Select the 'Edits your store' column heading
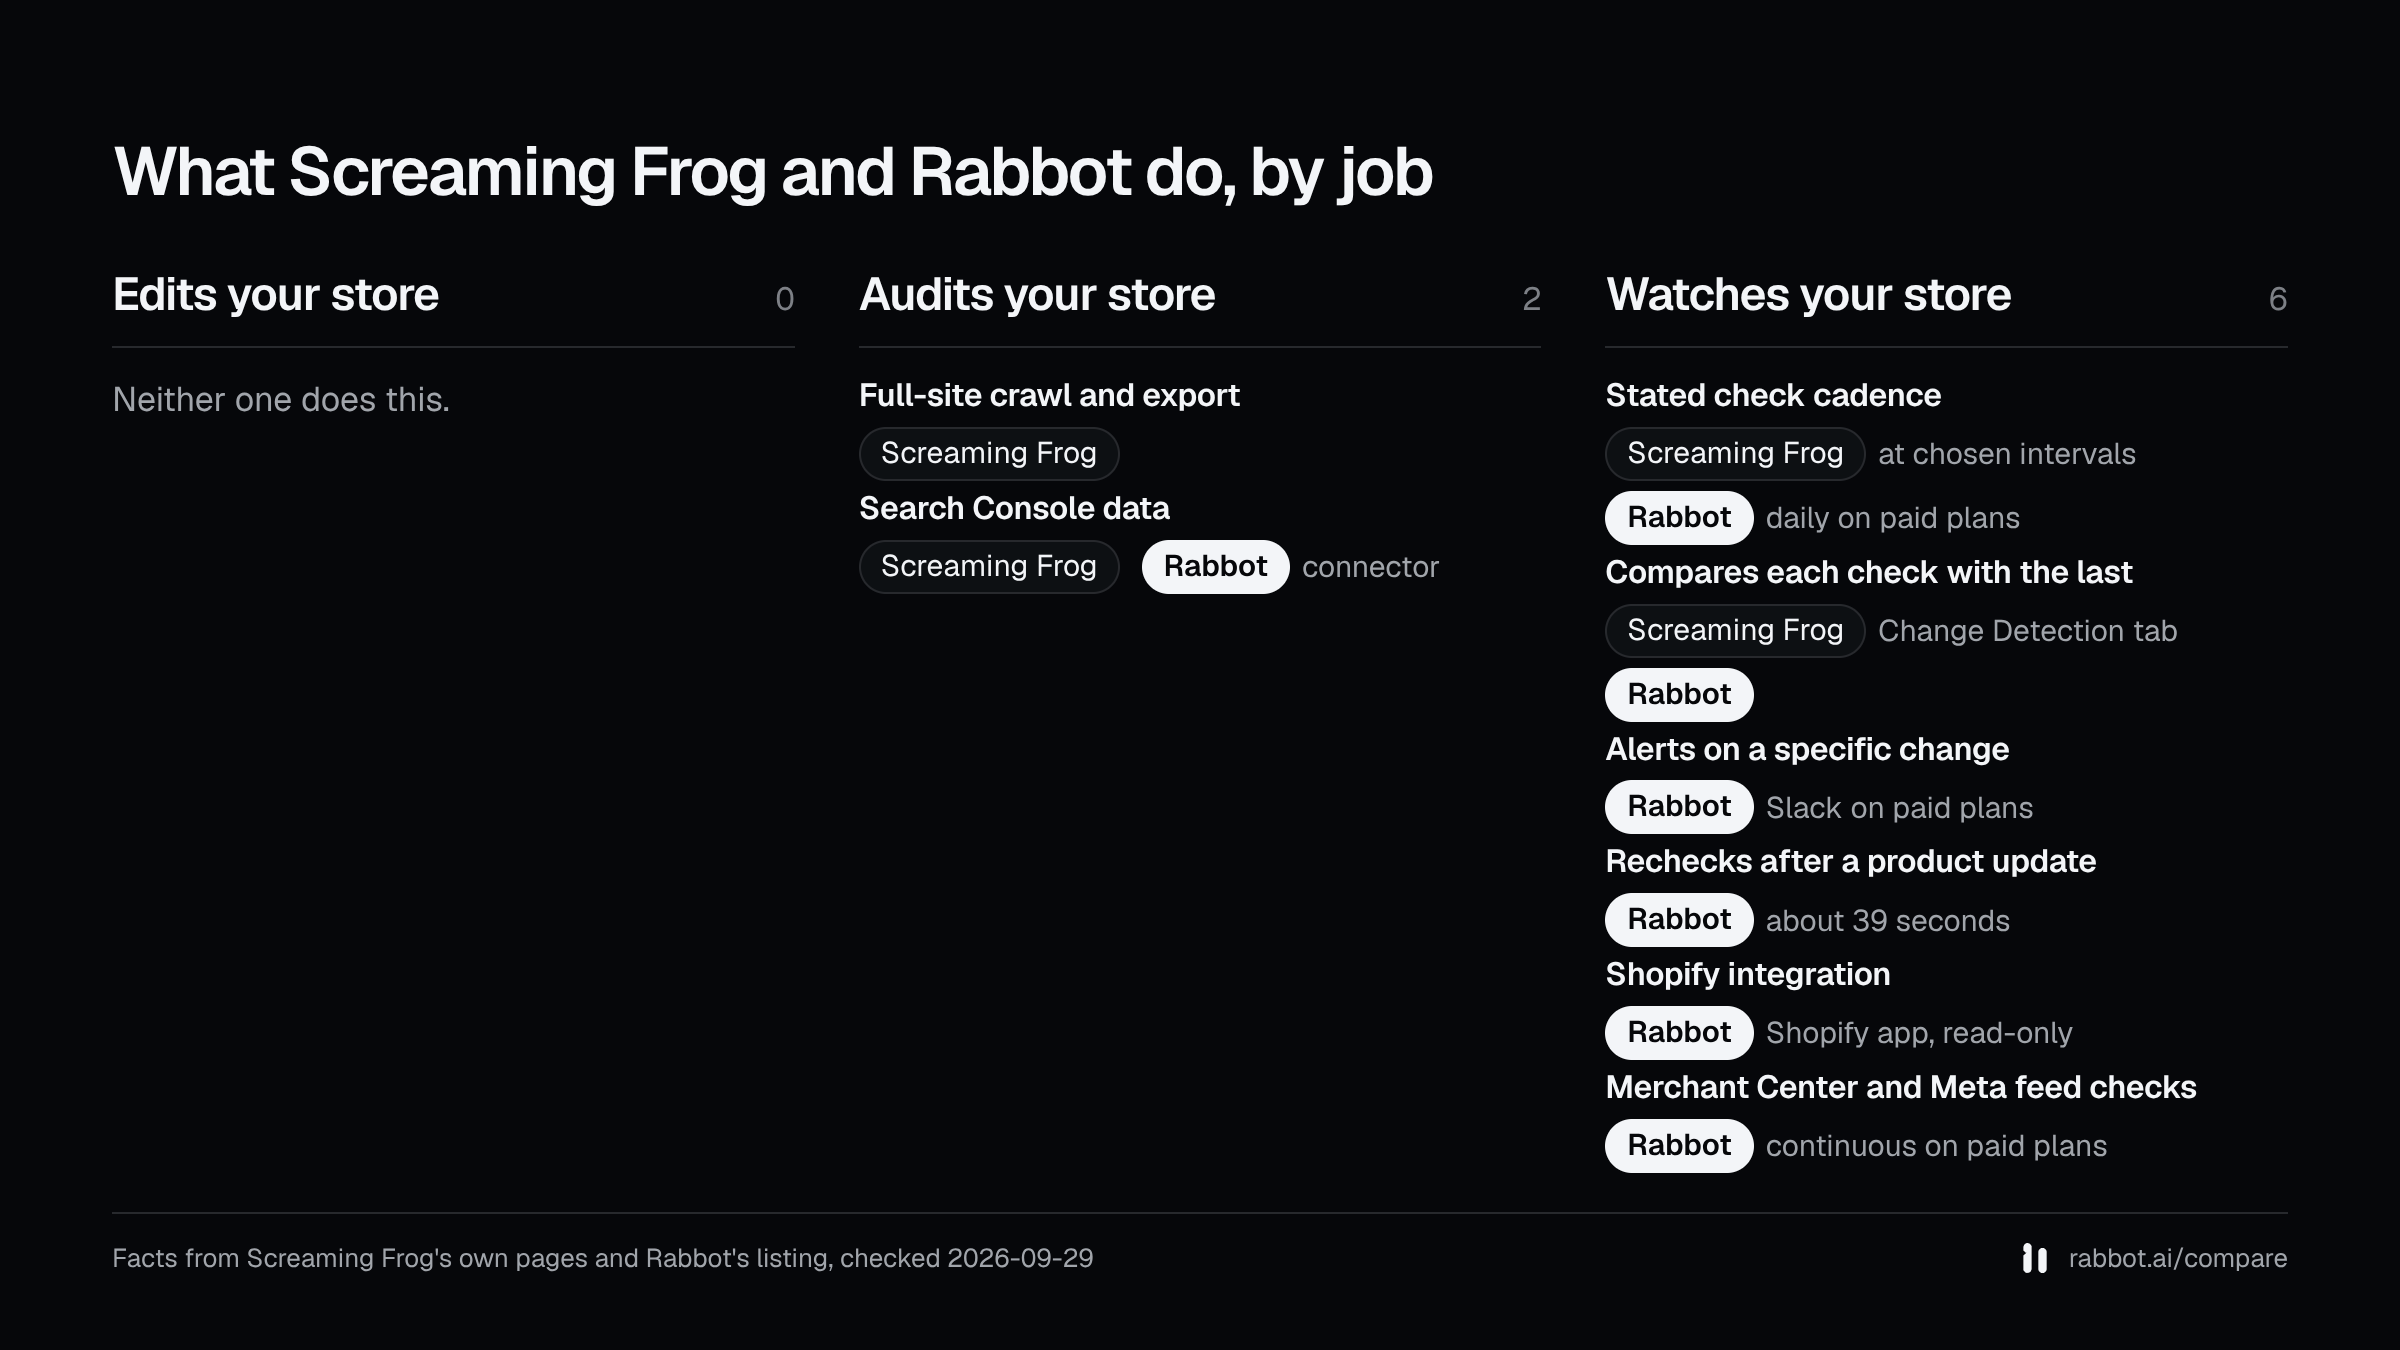The height and width of the screenshot is (1350, 2400). coord(276,295)
